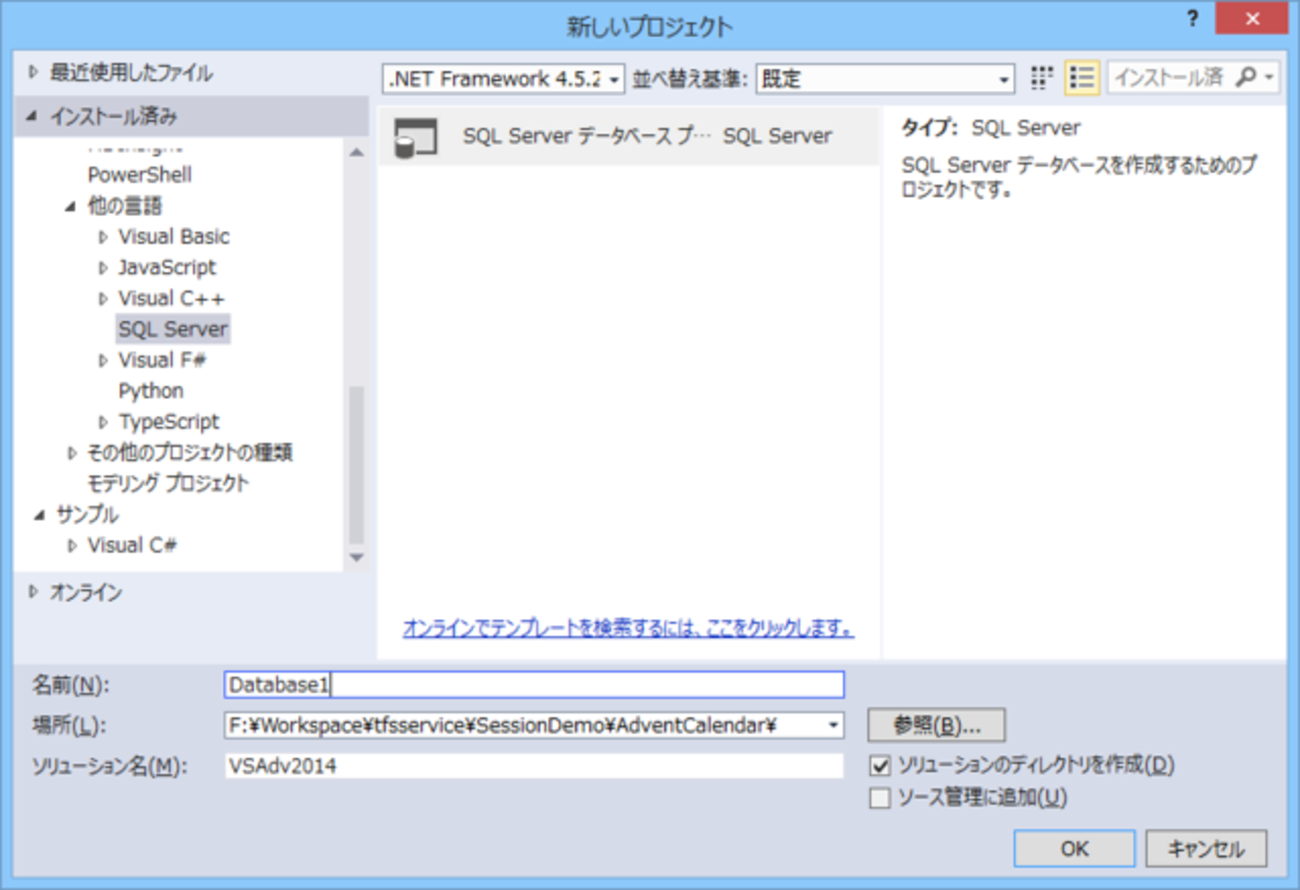Click the OK button
The width and height of the screenshot is (1300, 890).
click(1074, 849)
